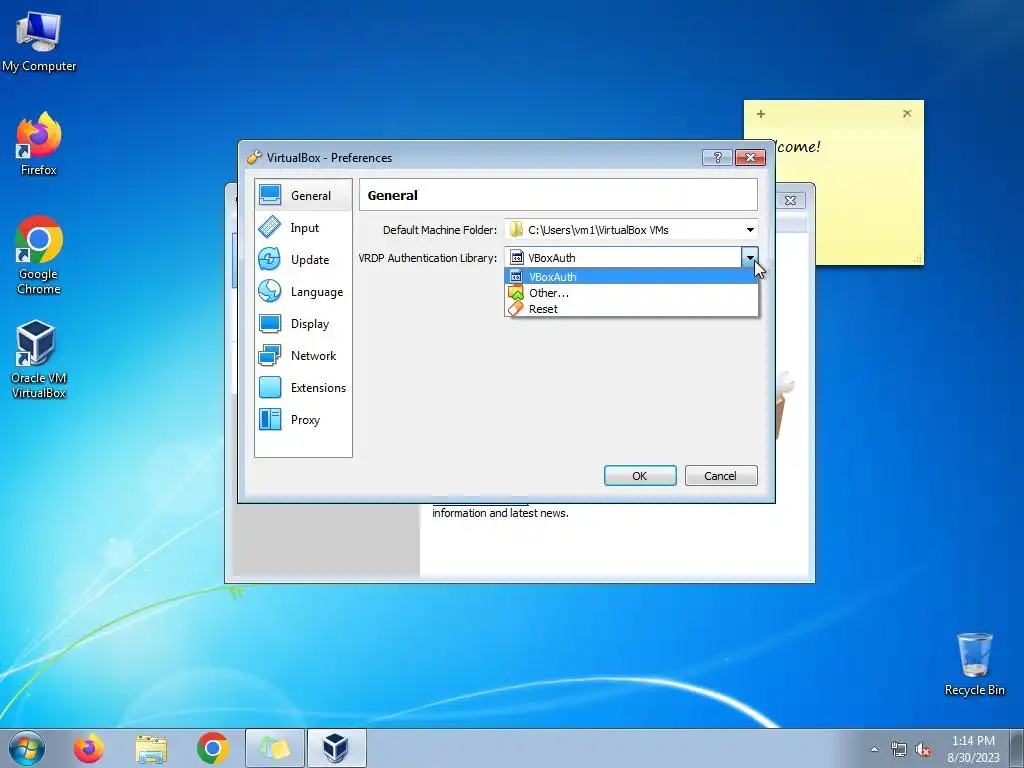
Task: Select the Google Chrome desktop shortcut
Action: click(39, 255)
